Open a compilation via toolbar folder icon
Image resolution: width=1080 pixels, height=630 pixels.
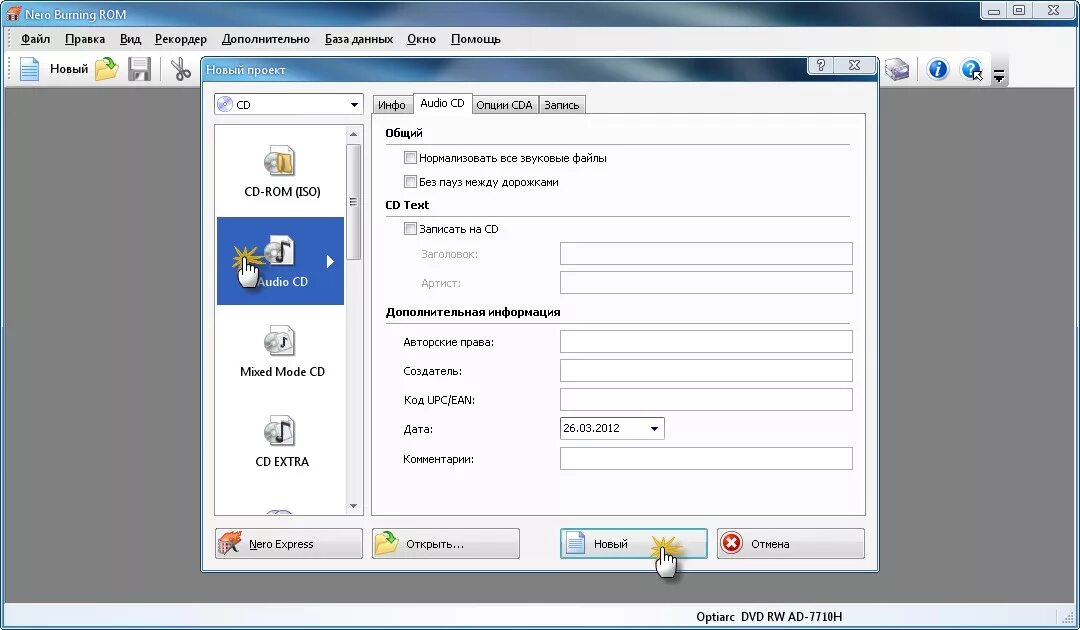point(107,69)
